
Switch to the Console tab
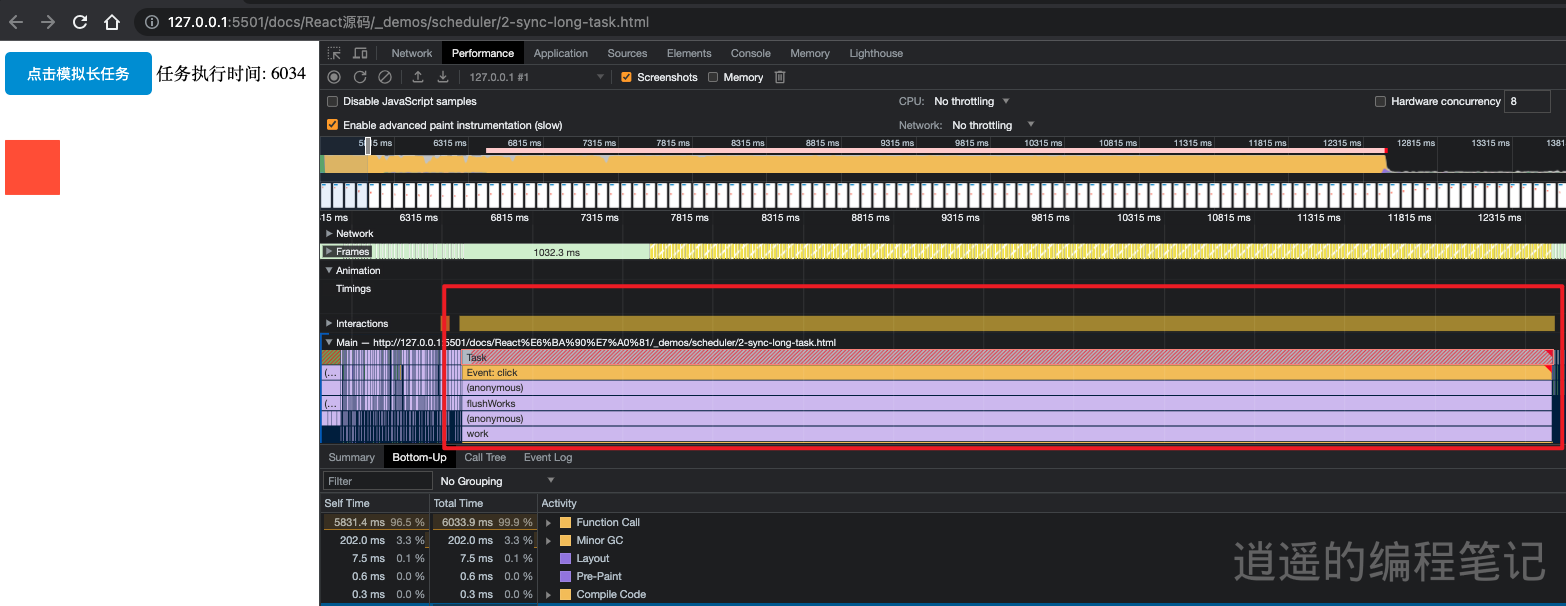coord(750,53)
